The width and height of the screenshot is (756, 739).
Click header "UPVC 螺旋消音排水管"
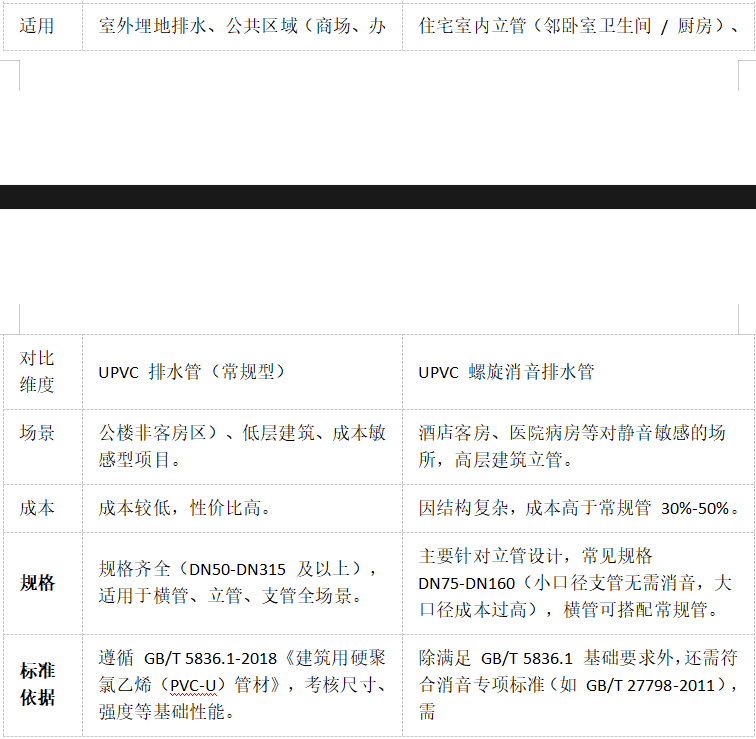click(506, 372)
